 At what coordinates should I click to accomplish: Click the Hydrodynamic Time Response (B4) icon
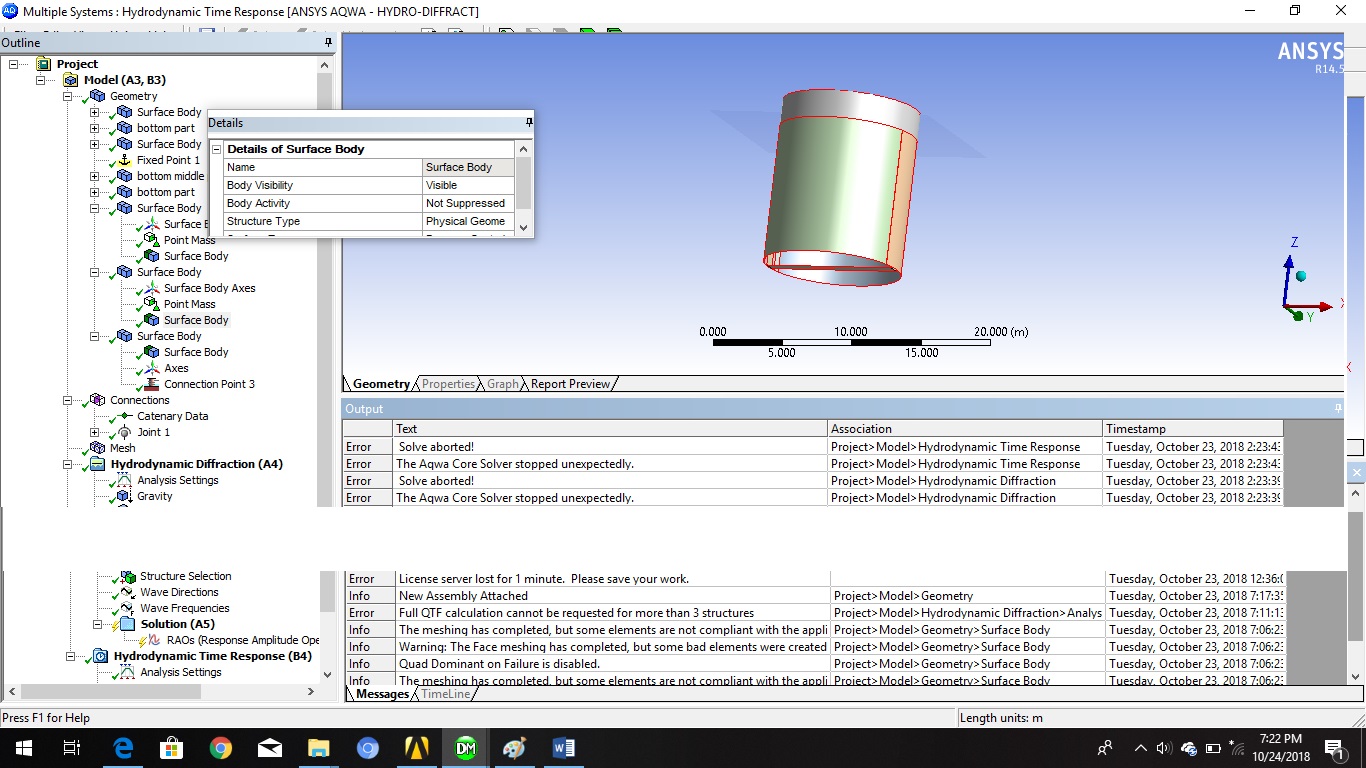(x=100, y=656)
